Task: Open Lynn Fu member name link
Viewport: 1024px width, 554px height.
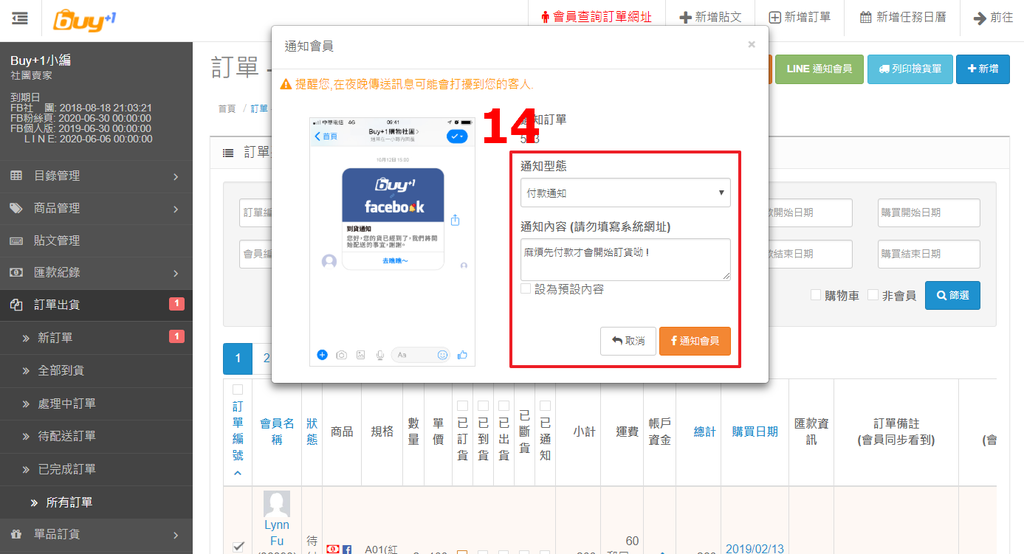Action: coord(277,533)
